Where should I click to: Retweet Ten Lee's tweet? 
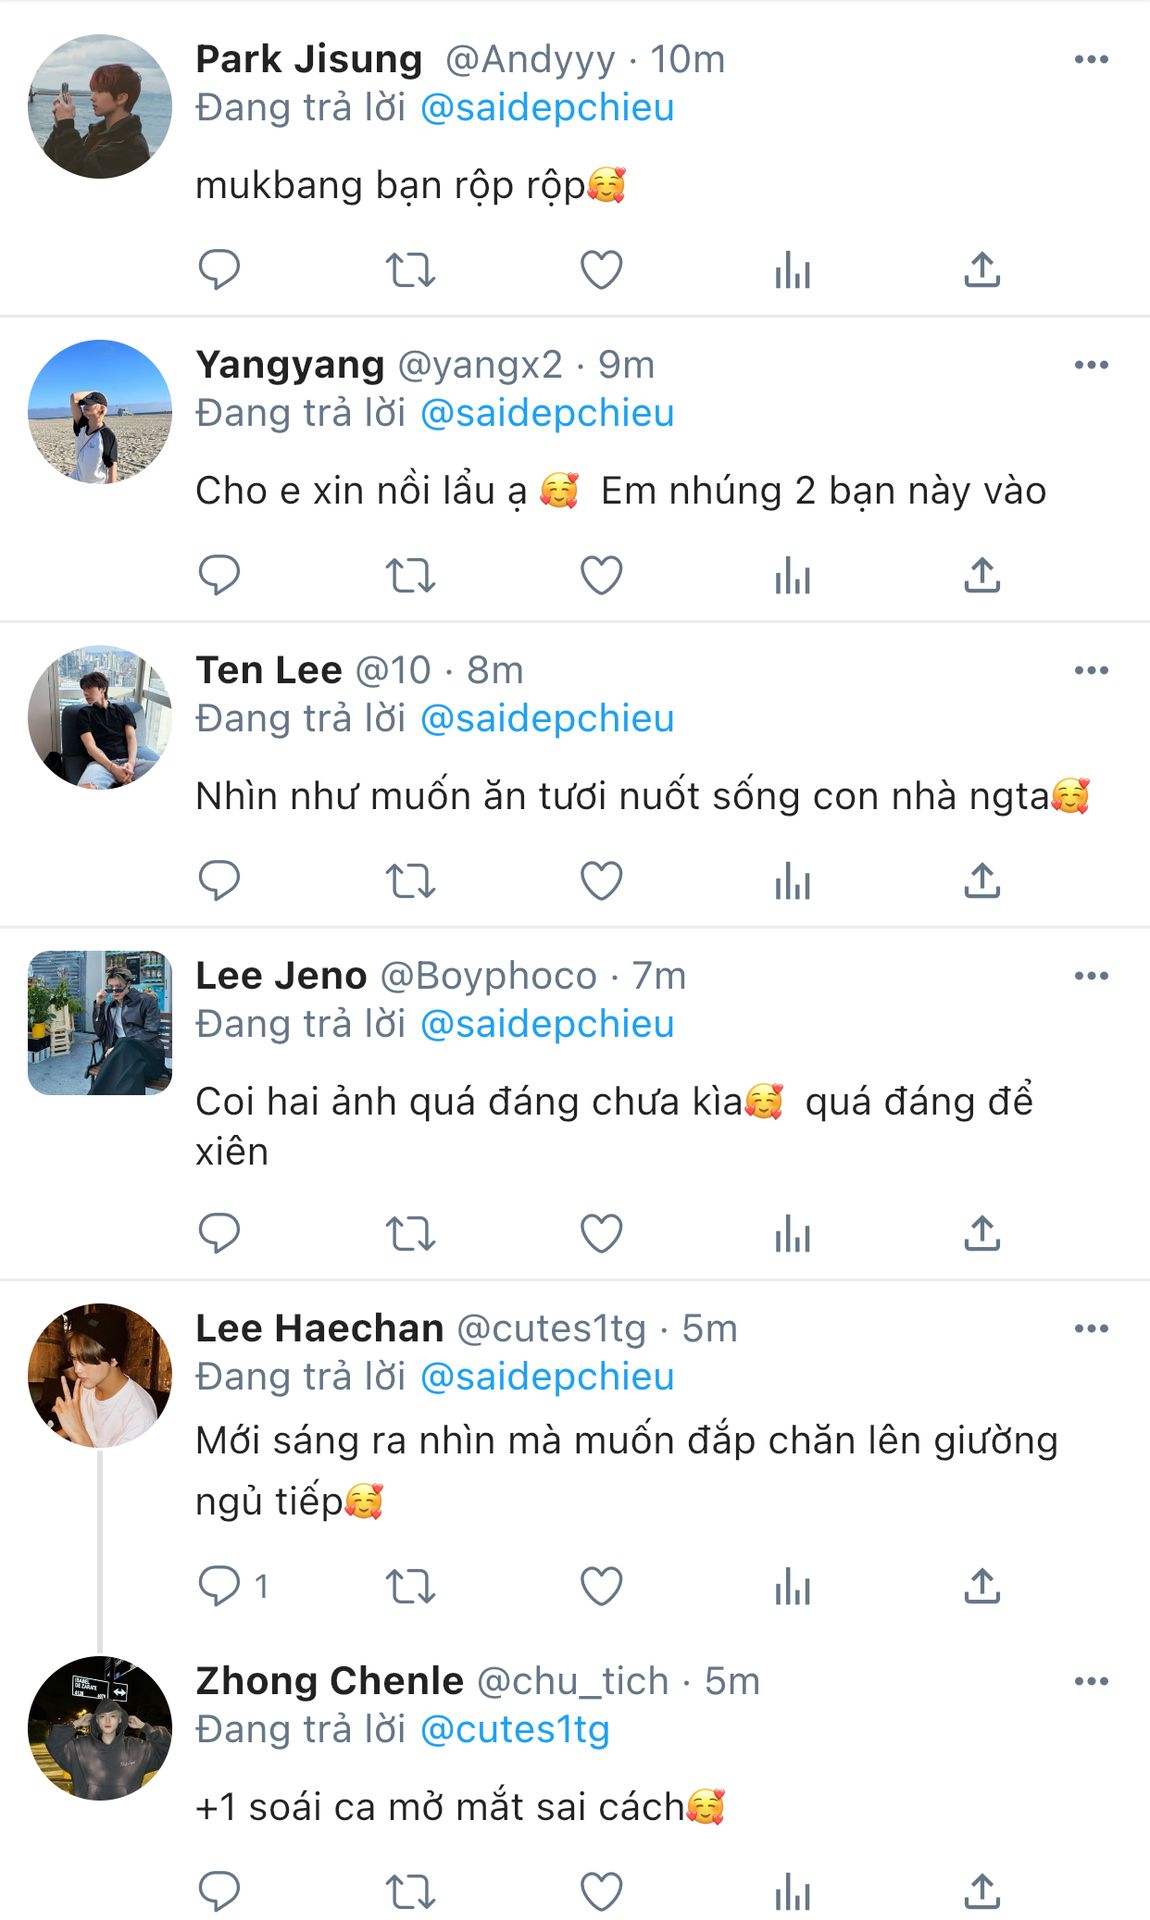click(x=410, y=881)
